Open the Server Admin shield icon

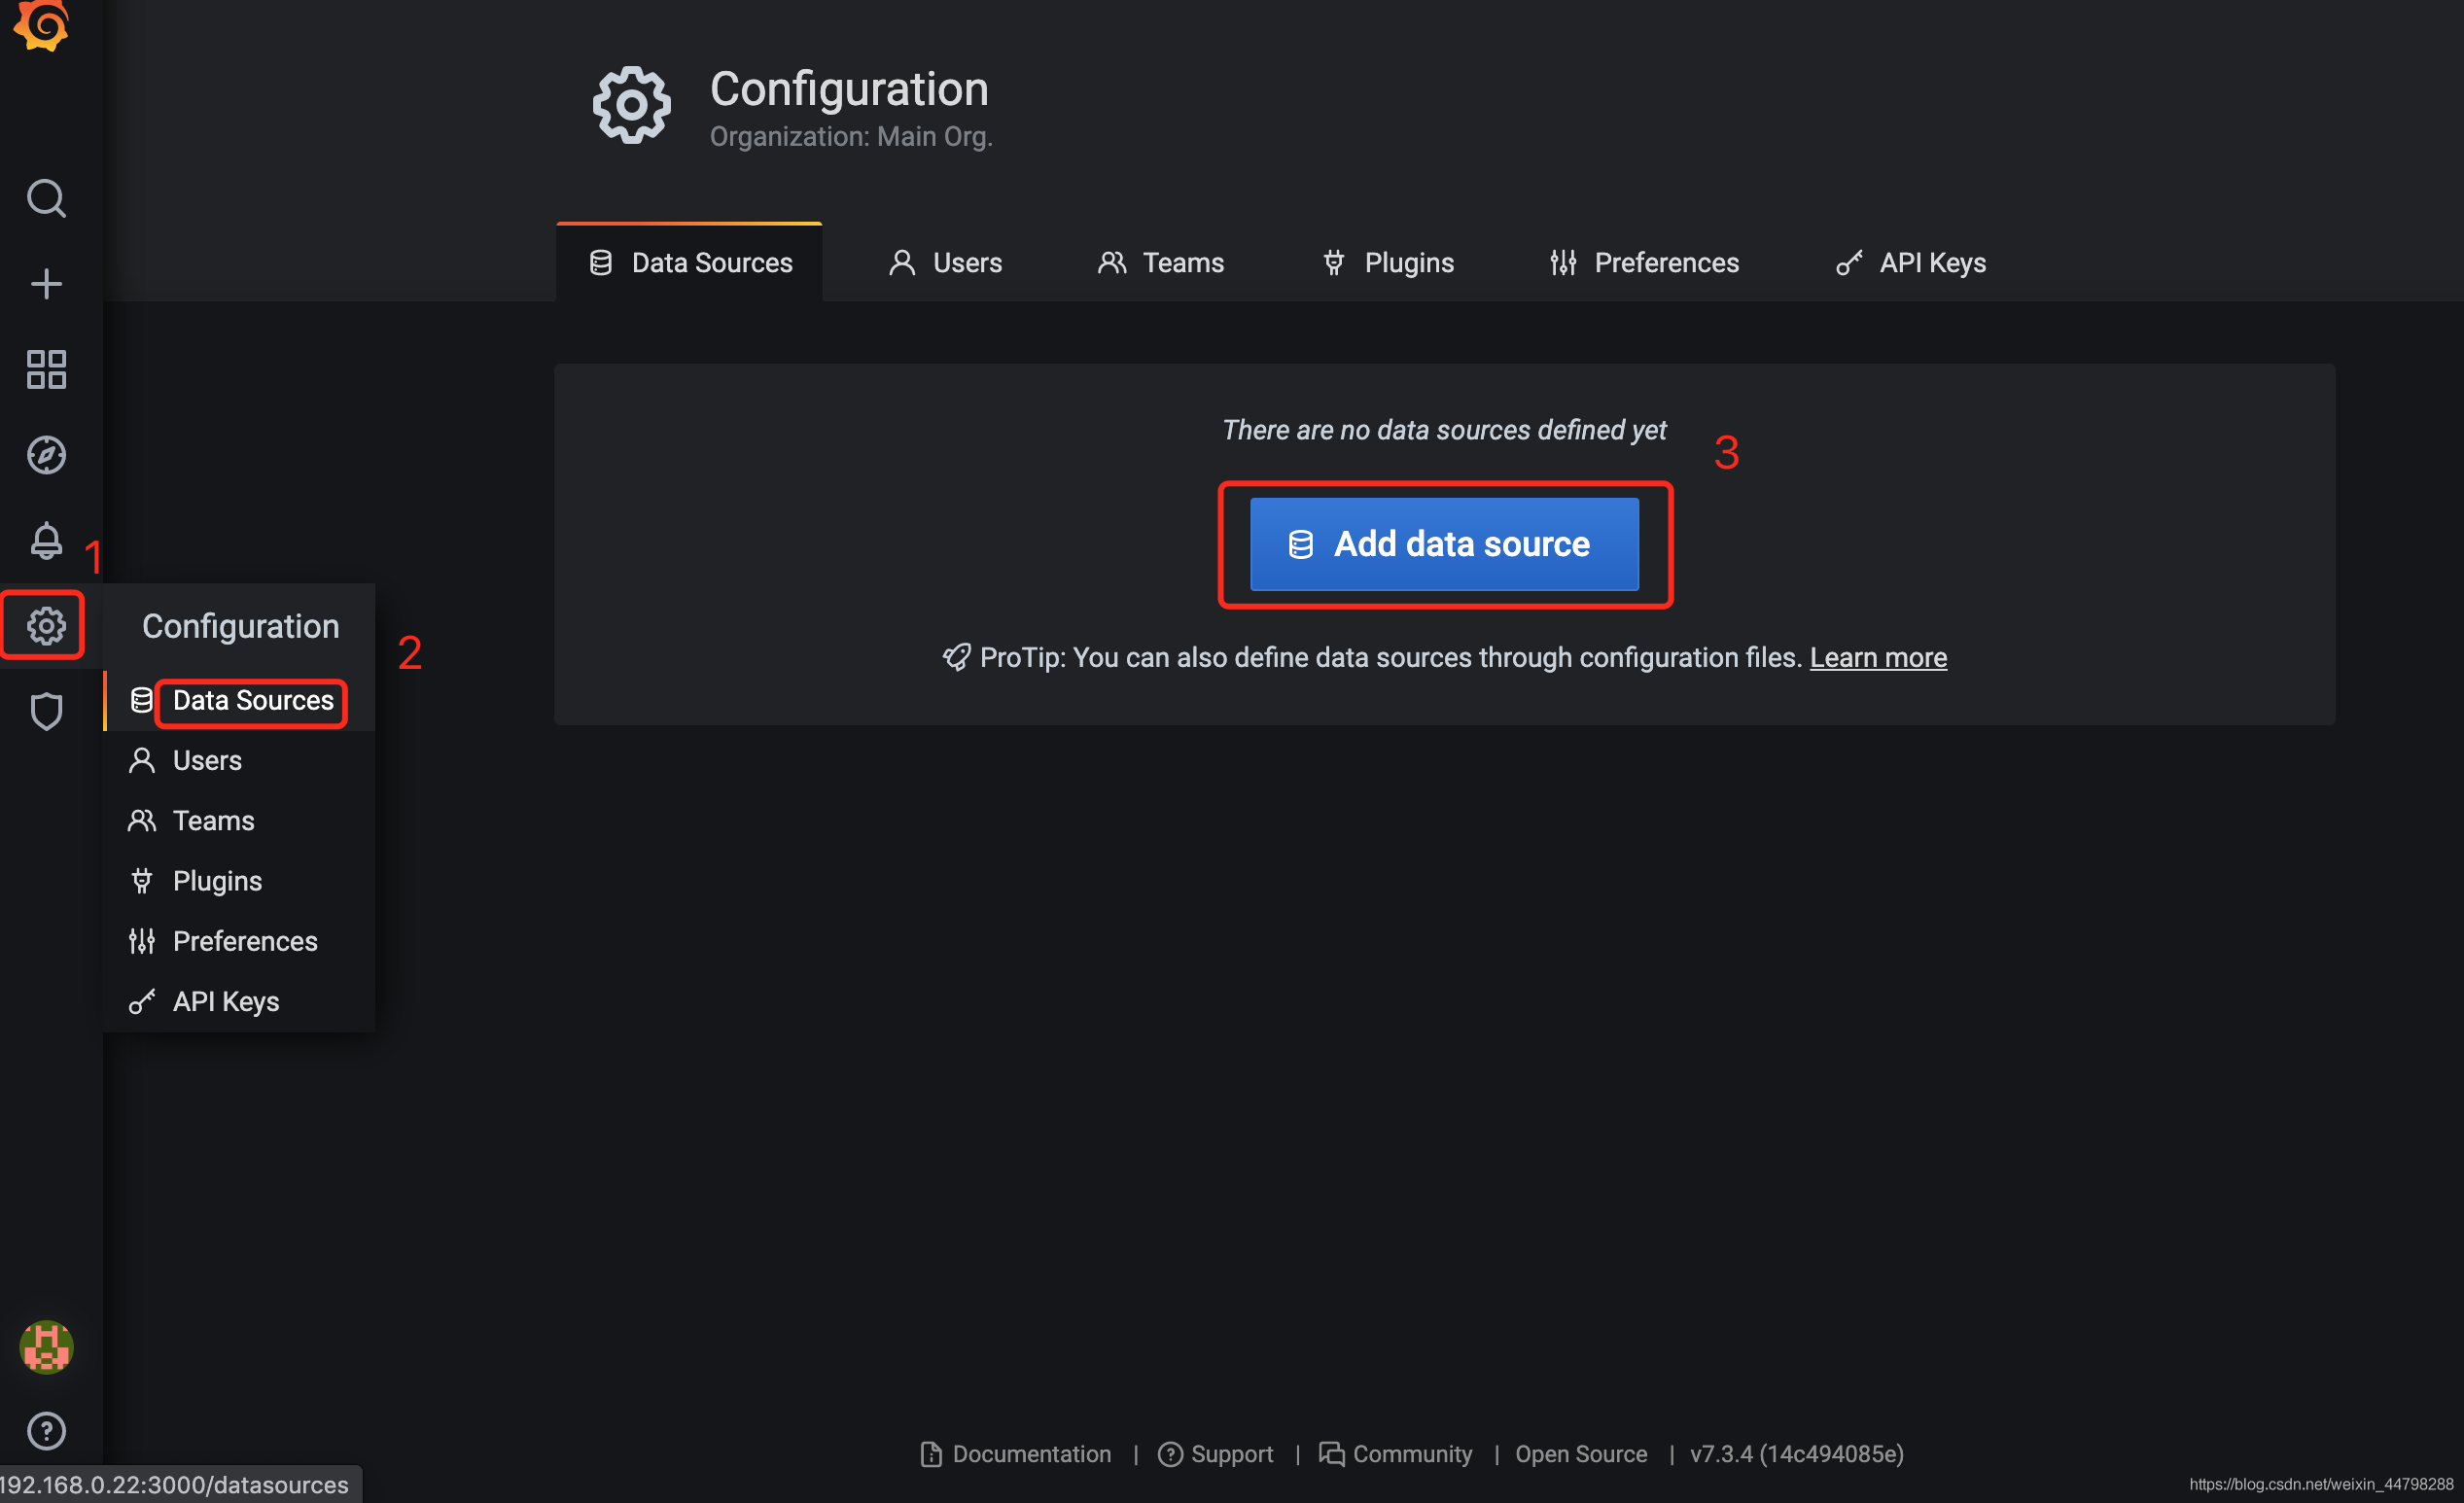[x=46, y=711]
